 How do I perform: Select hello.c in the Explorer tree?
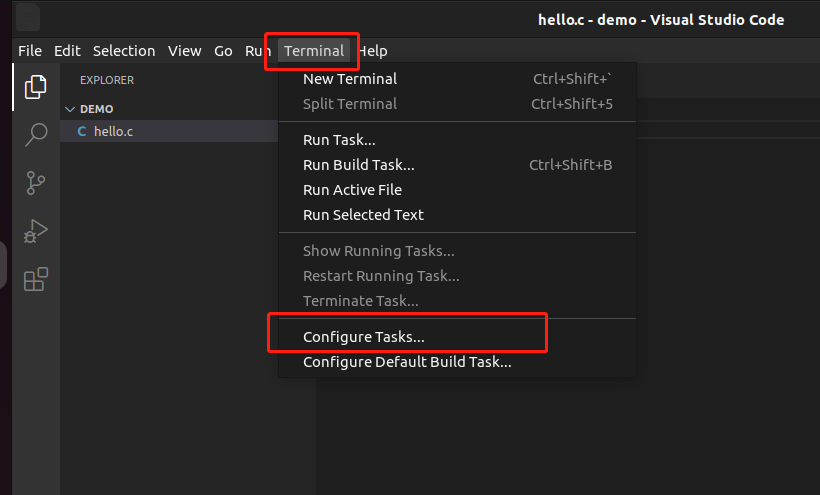113,131
